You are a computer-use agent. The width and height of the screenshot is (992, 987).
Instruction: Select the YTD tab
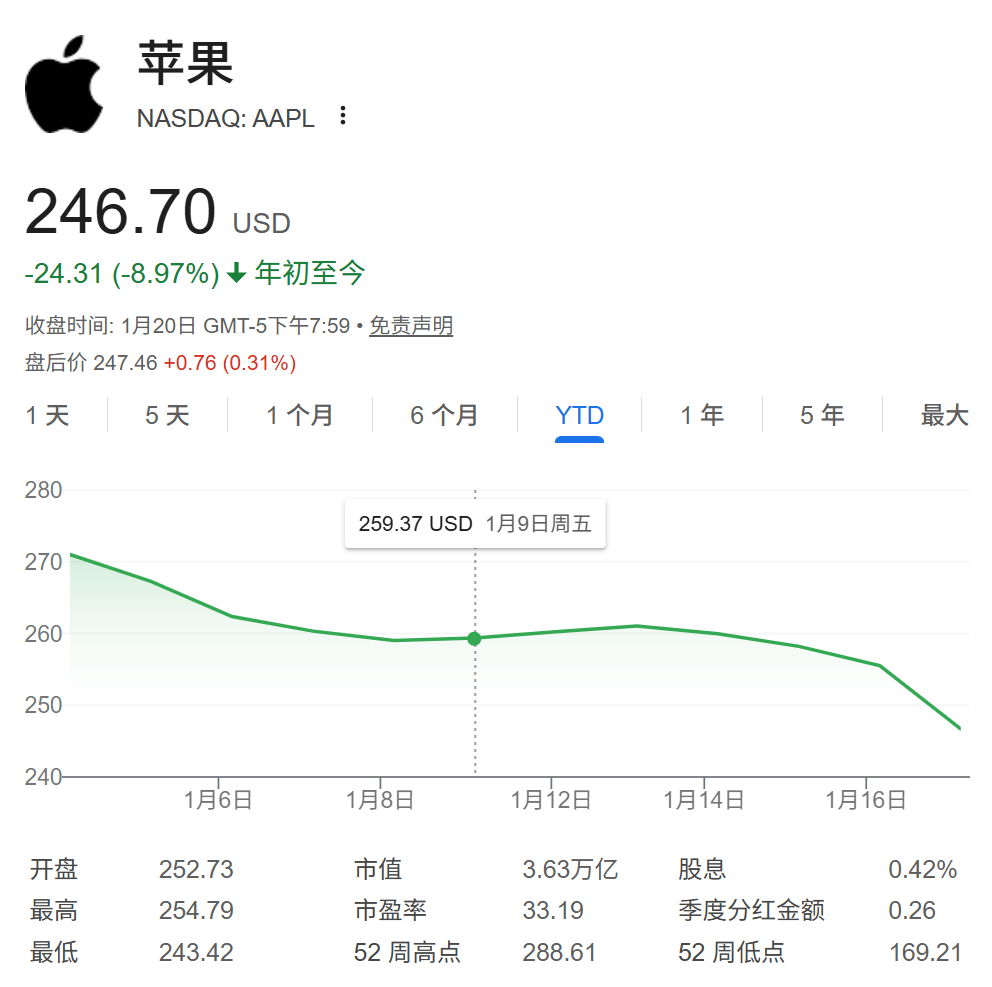click(580, 415)
